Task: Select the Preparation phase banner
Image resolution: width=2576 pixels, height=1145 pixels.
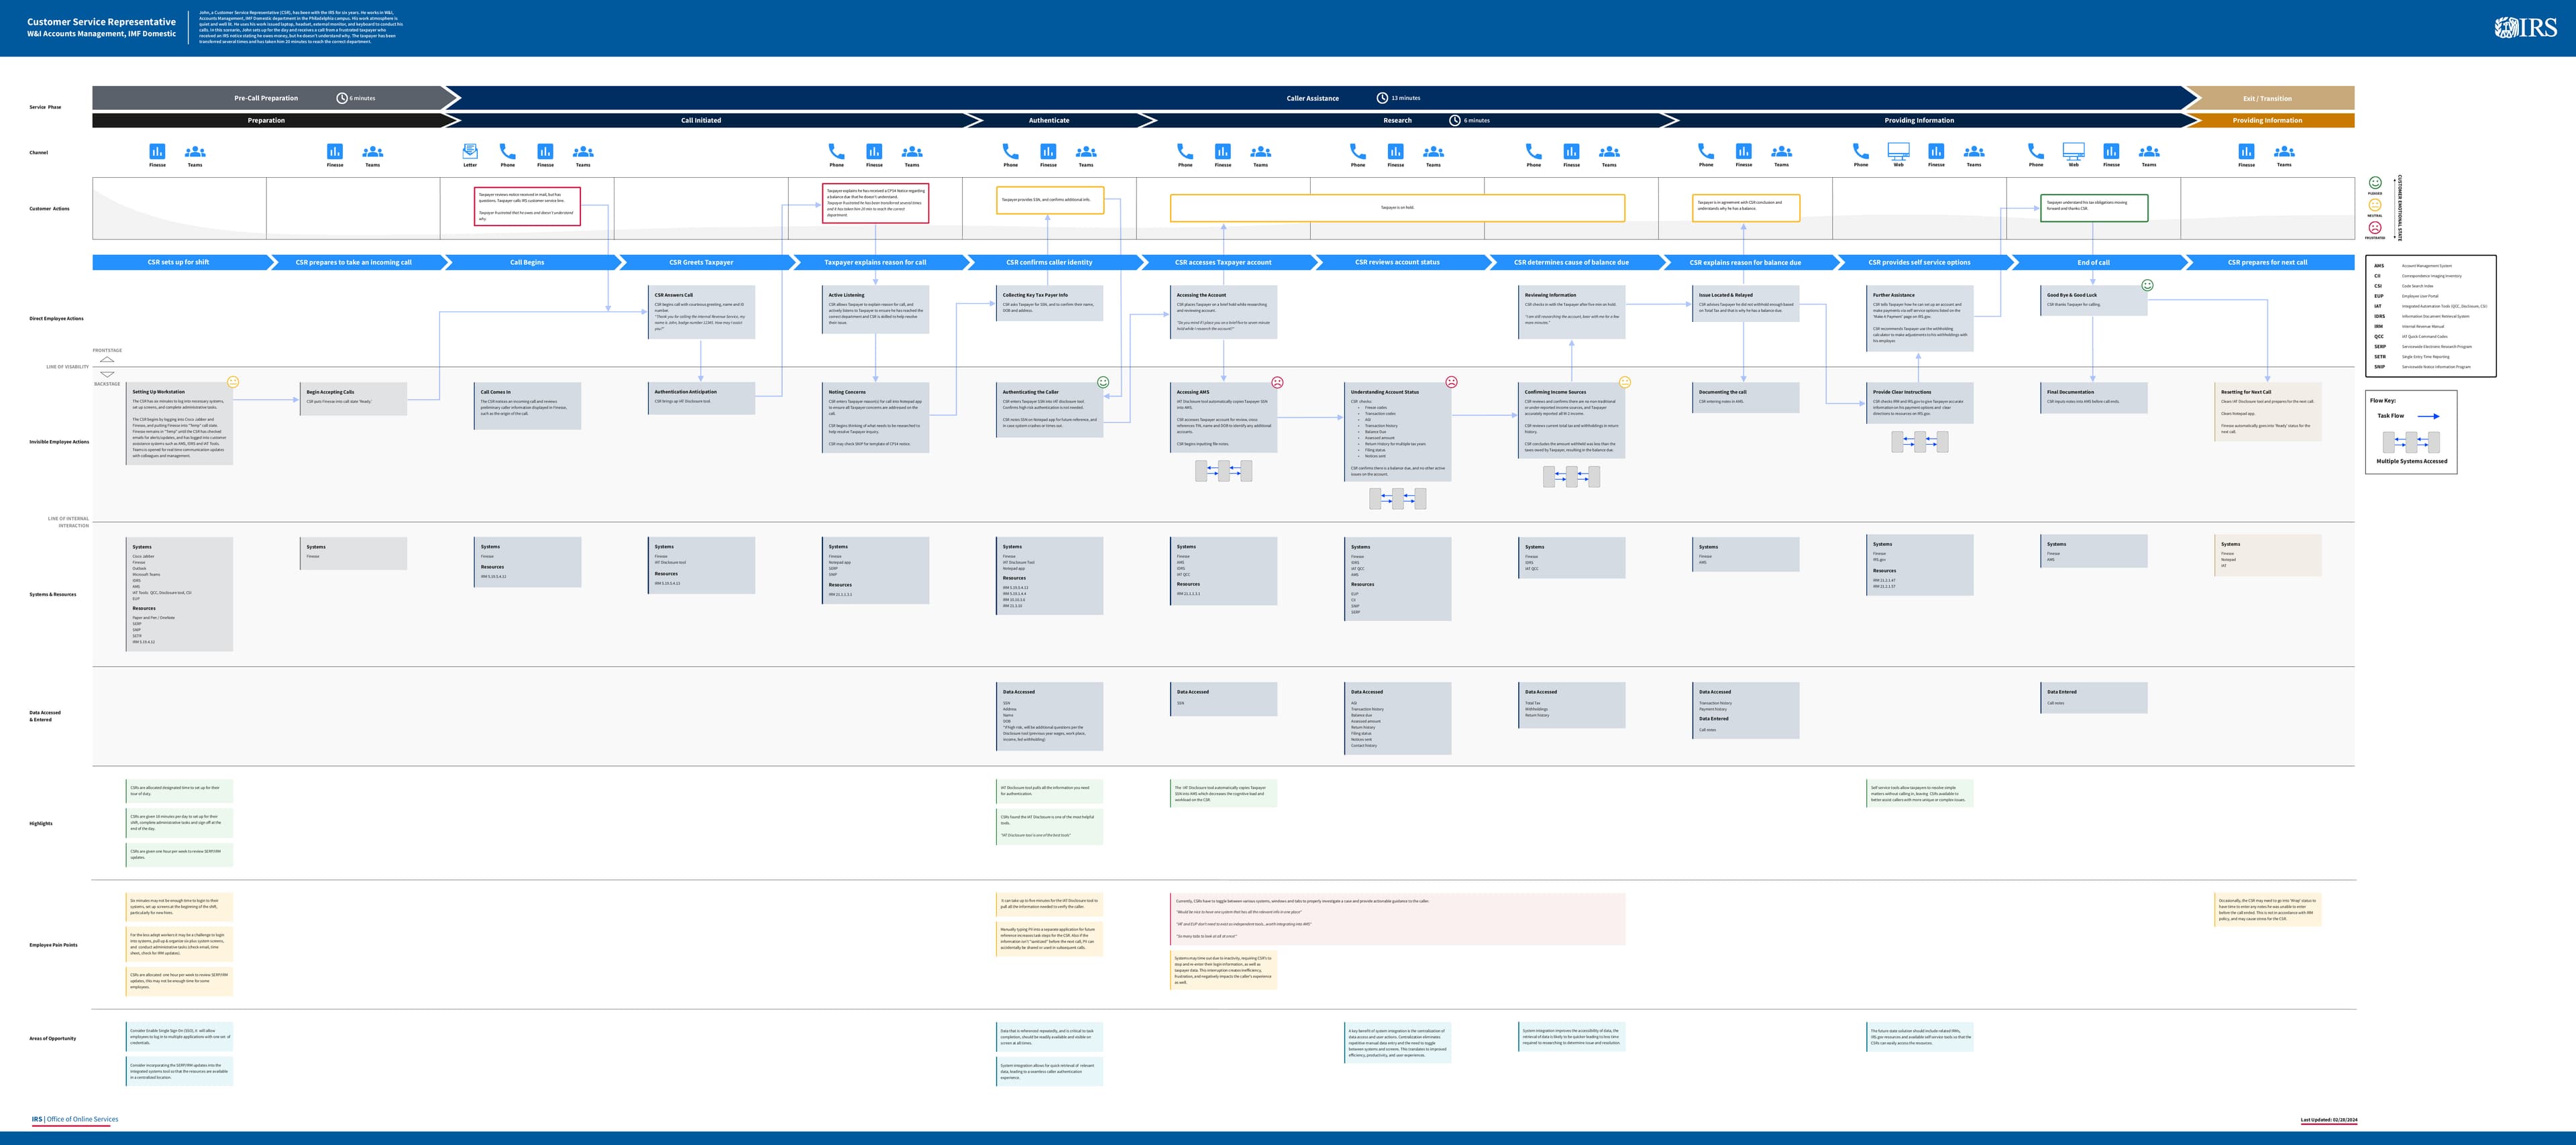Action: pyautogui.click(x=266, y=120)
